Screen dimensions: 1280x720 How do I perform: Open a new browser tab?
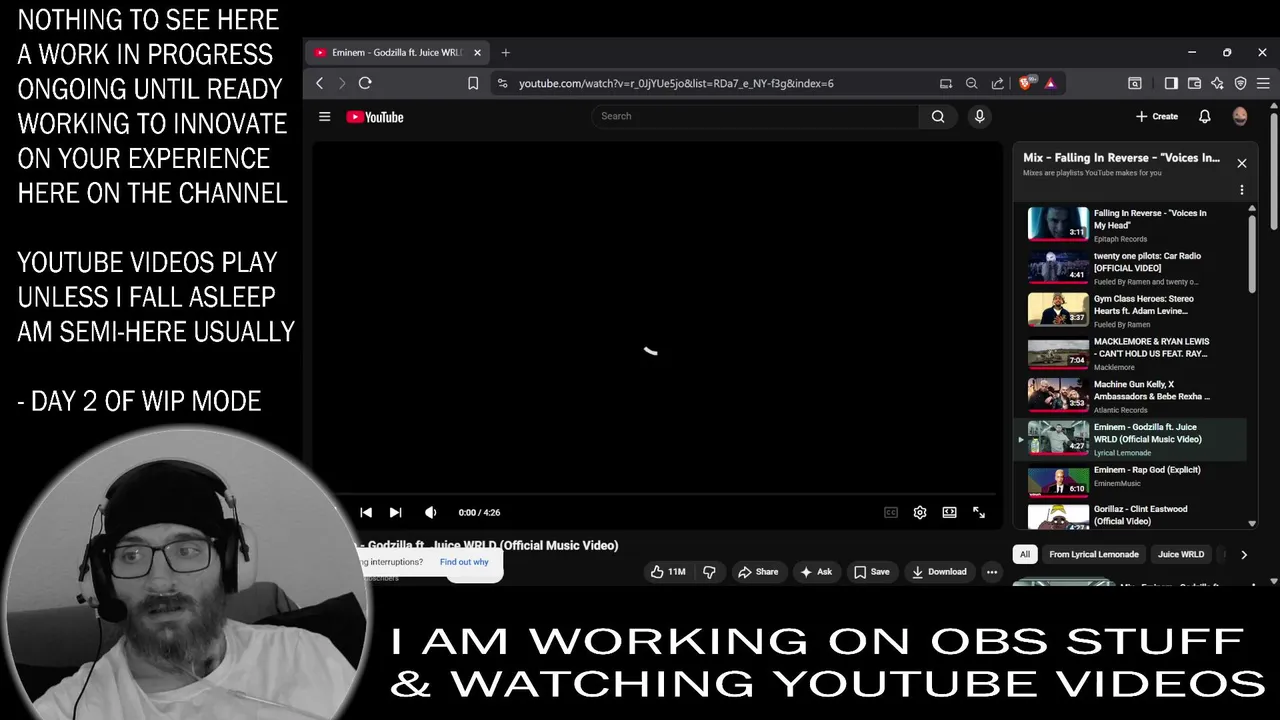505,52
